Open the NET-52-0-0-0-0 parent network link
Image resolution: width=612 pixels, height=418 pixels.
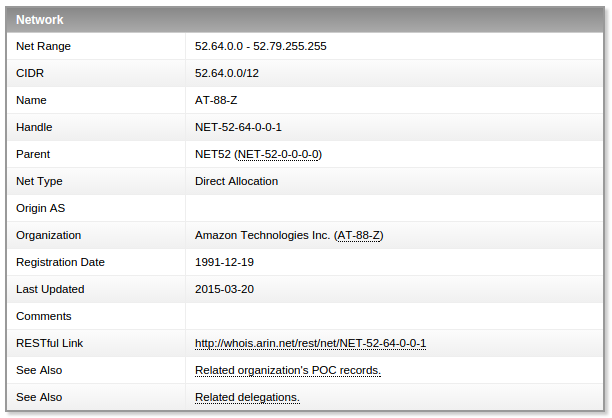pos(278,155)
